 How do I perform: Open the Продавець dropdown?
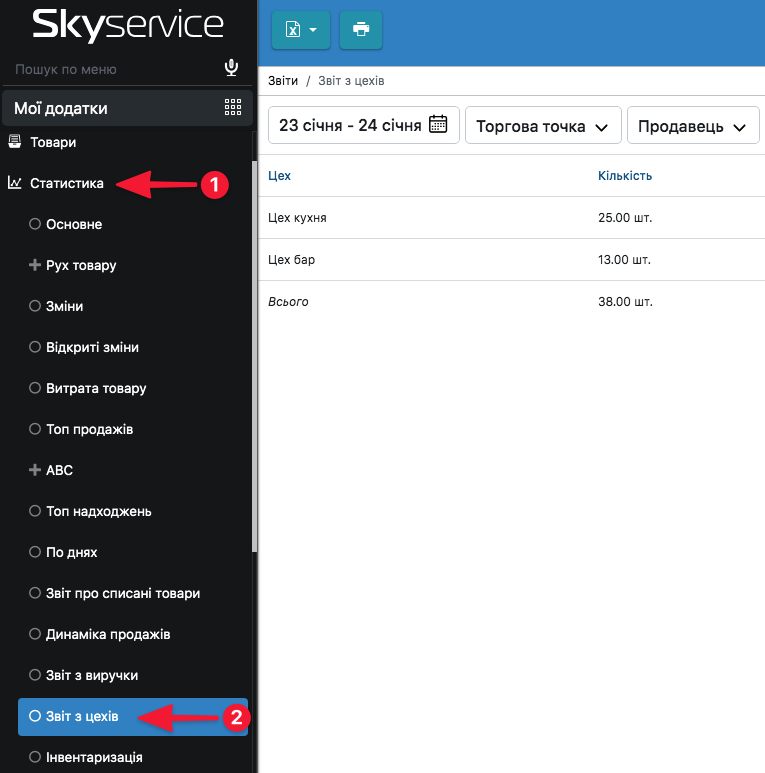[692, 126]
